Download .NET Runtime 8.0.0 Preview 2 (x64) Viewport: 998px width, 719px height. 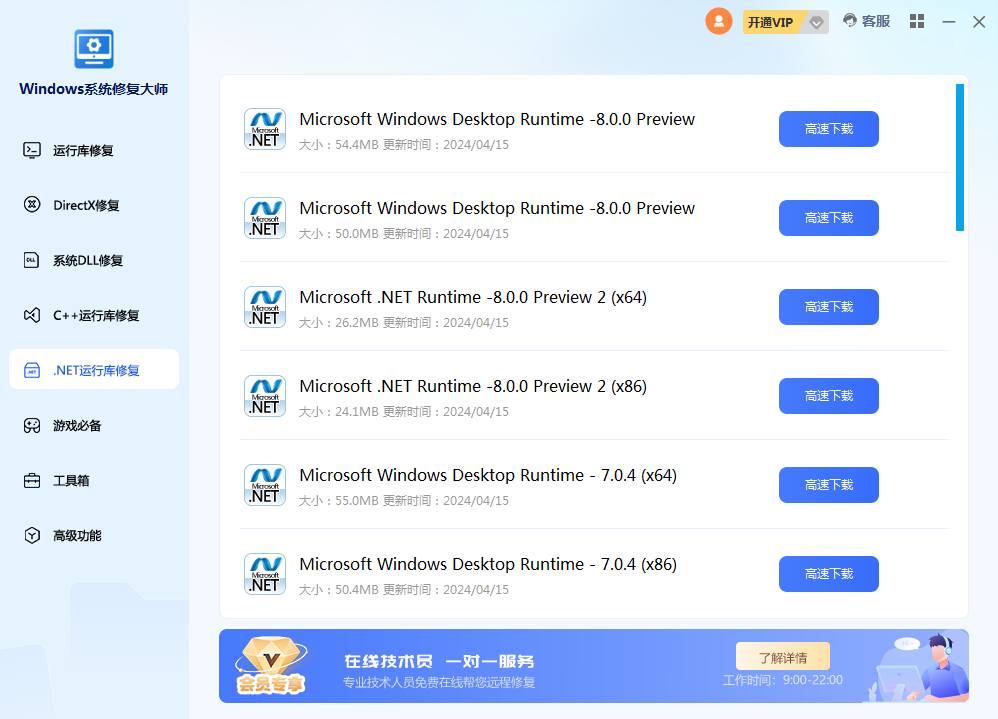click(x=828, y=307)
